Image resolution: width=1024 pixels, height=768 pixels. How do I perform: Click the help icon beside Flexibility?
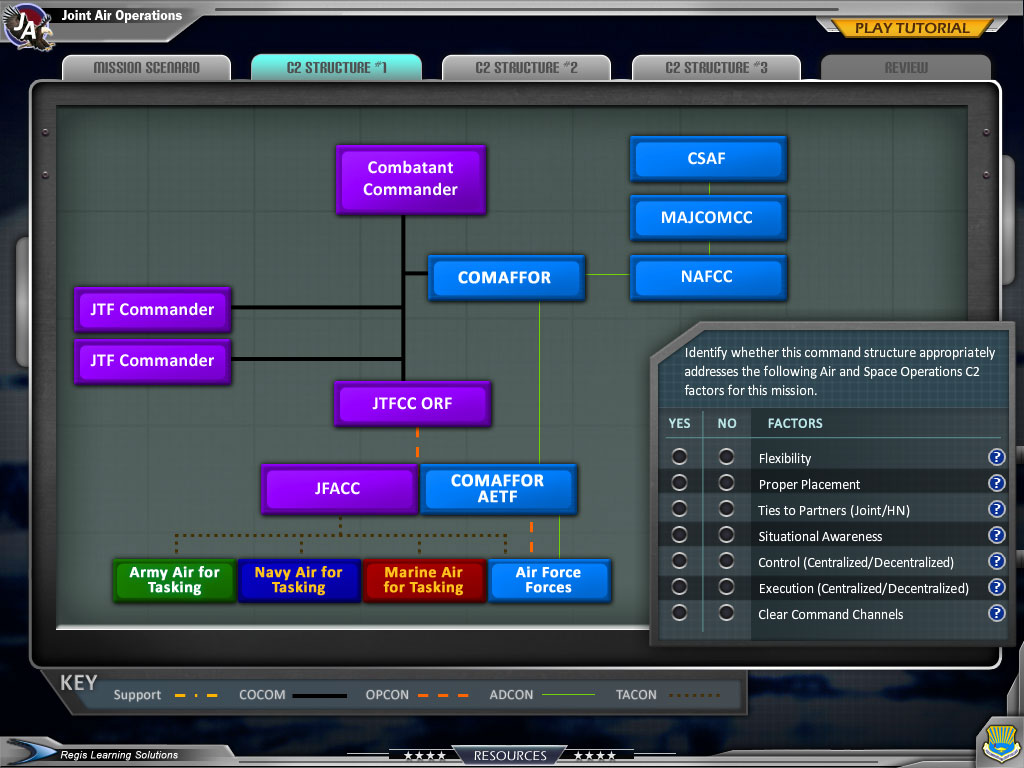click(x=996, y=457)
